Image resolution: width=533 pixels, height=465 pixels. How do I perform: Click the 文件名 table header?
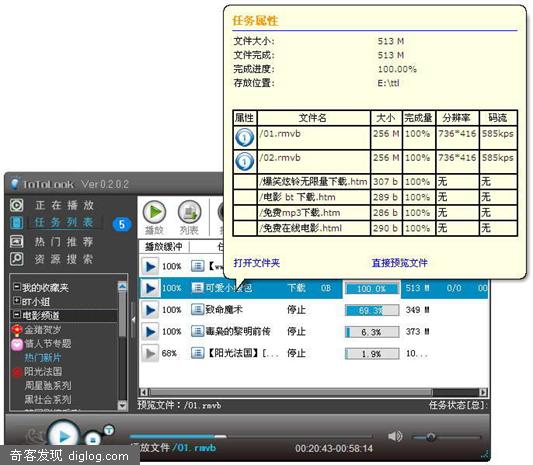[x=313, y=118]
